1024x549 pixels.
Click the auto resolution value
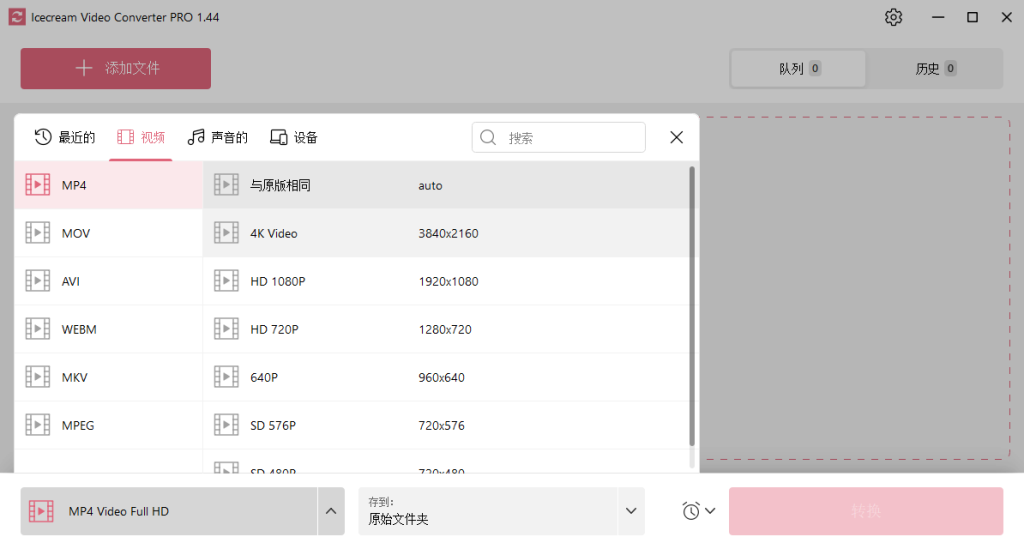tap(430, 185)
